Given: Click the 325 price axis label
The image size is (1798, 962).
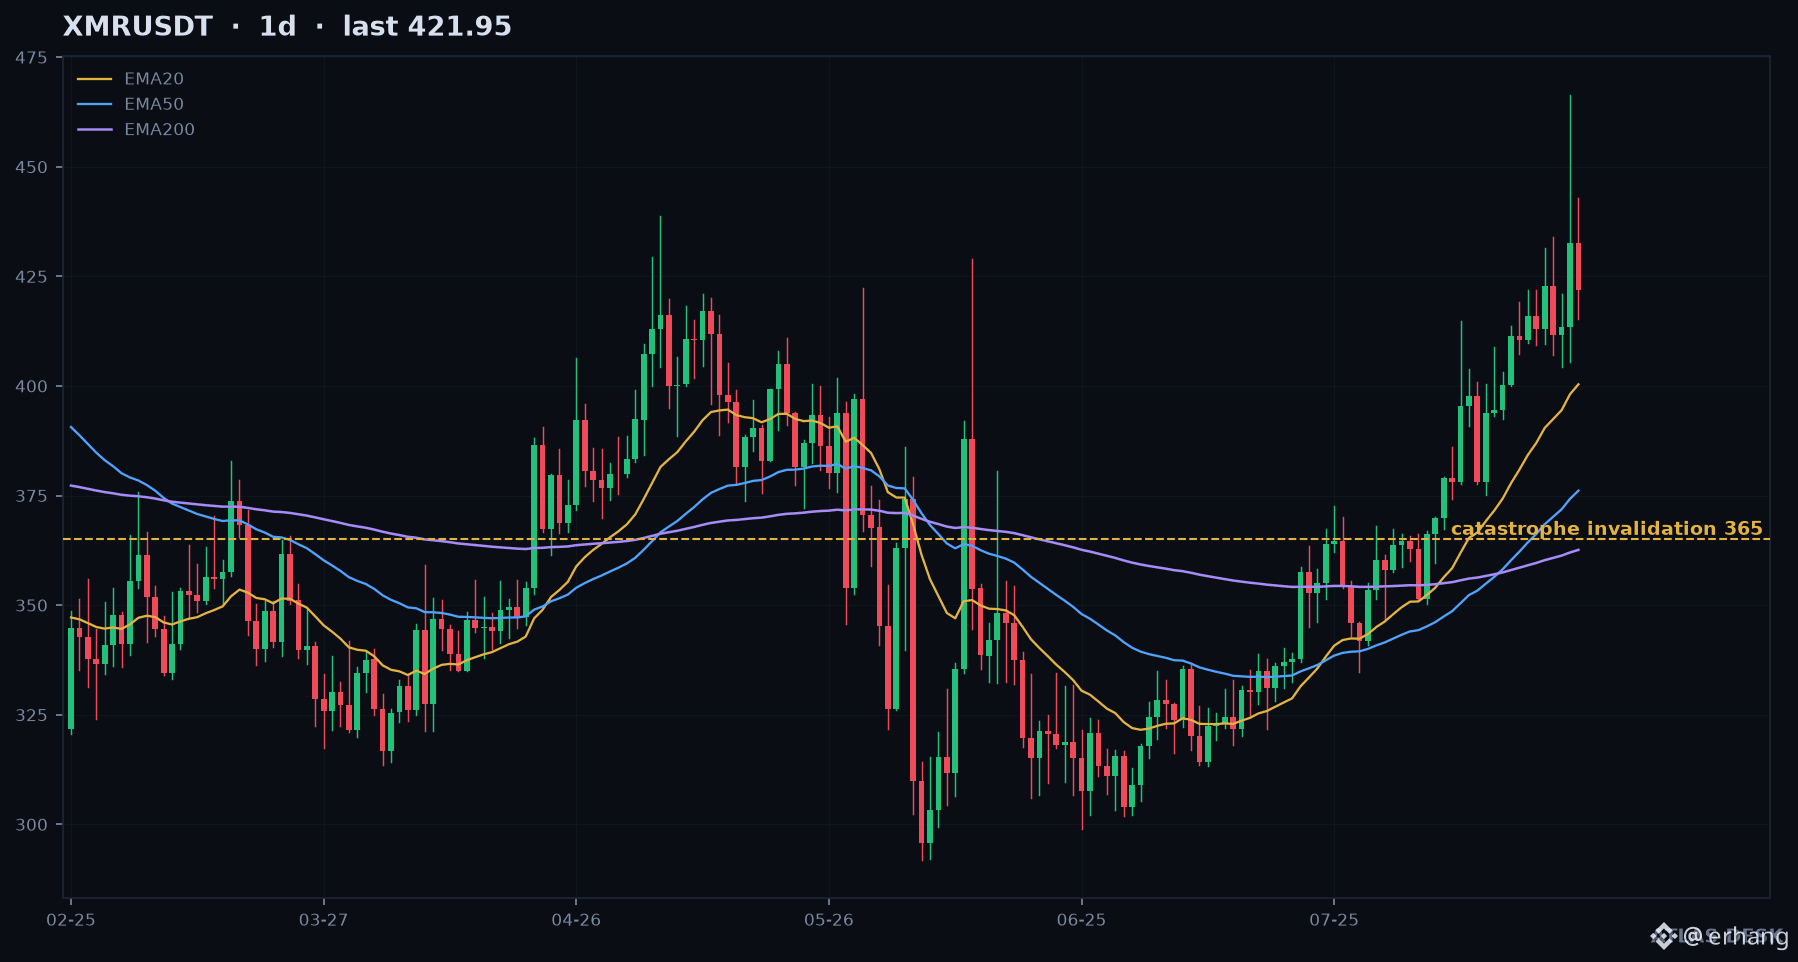Looking at the screenshot, I should click(x=31, y=715).
